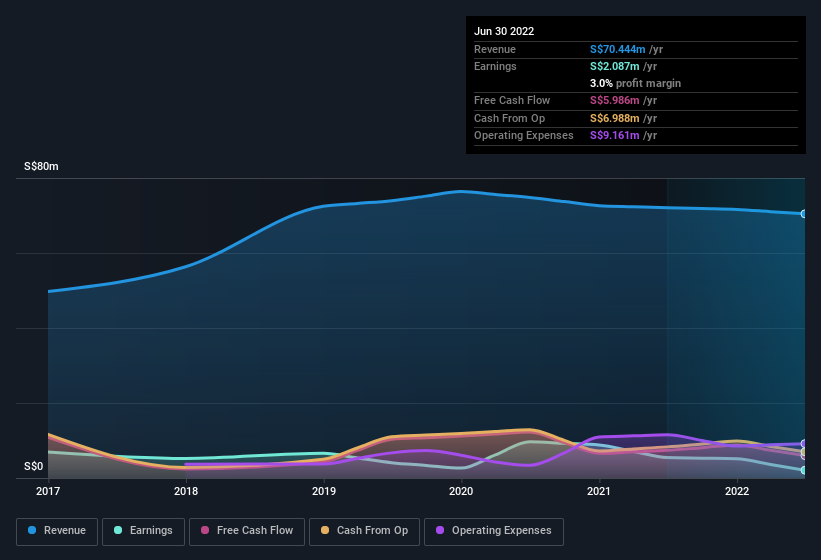Click the blue Revenue endpoint marker on chart
This screenshot has width=821, height=560.
803,214
